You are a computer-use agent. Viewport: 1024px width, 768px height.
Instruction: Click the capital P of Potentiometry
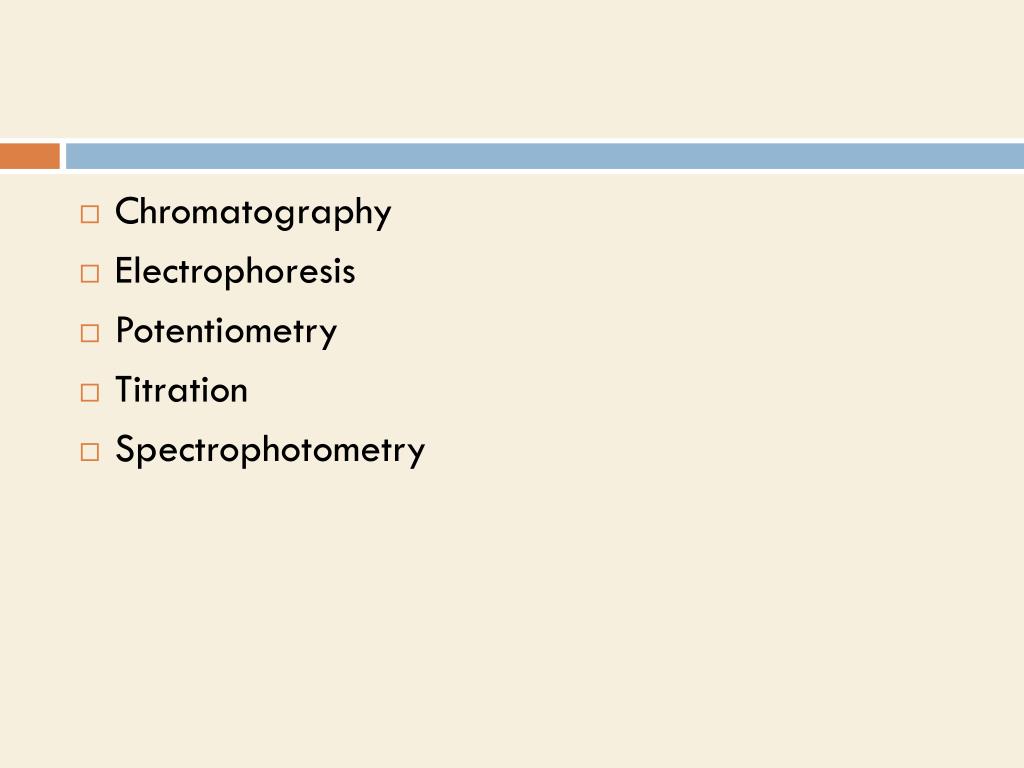[x=125, y=330]
